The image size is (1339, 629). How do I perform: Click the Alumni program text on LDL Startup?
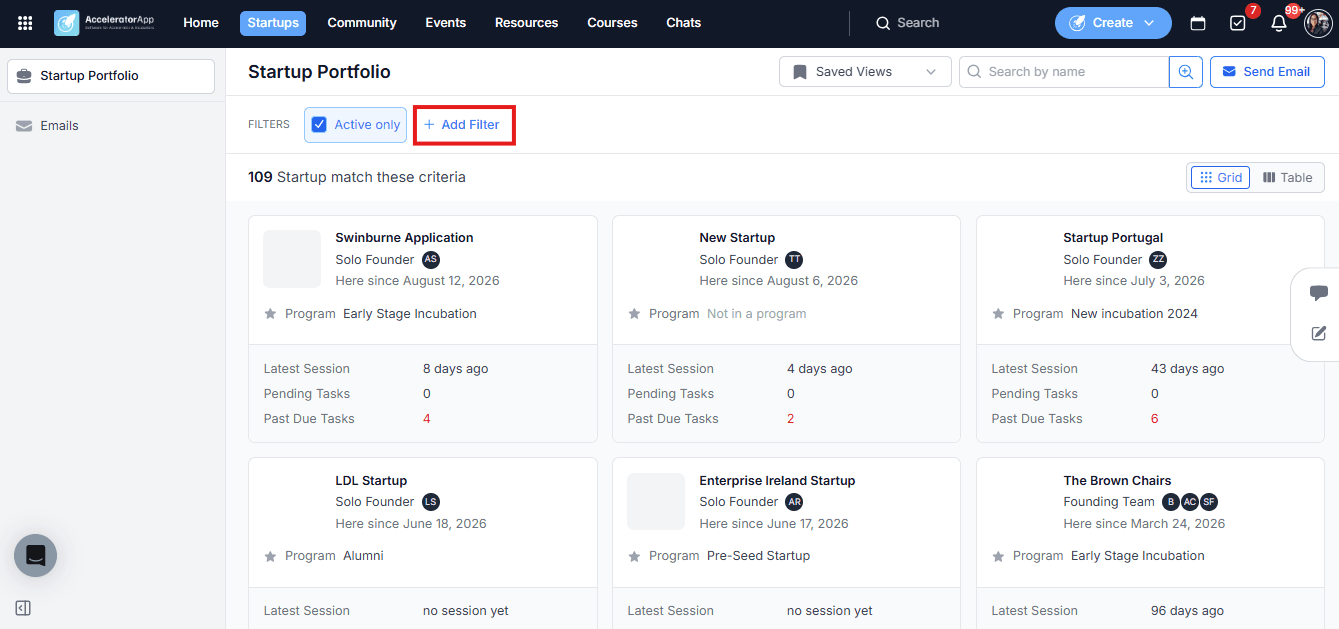click(x=363, y=556)
